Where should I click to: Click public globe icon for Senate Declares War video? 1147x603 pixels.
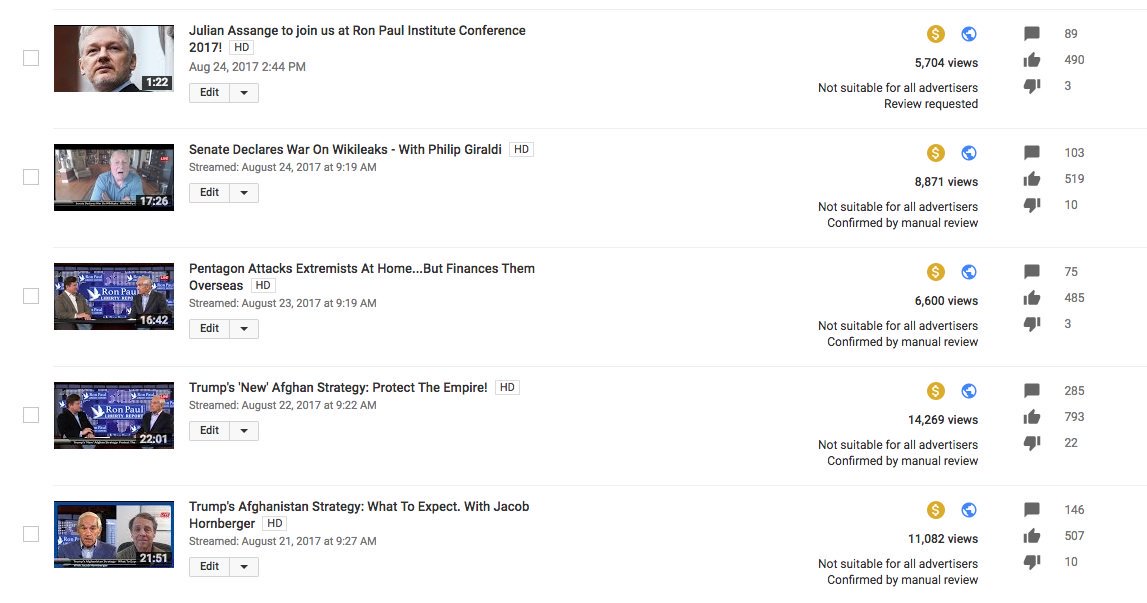click(969, 153)
